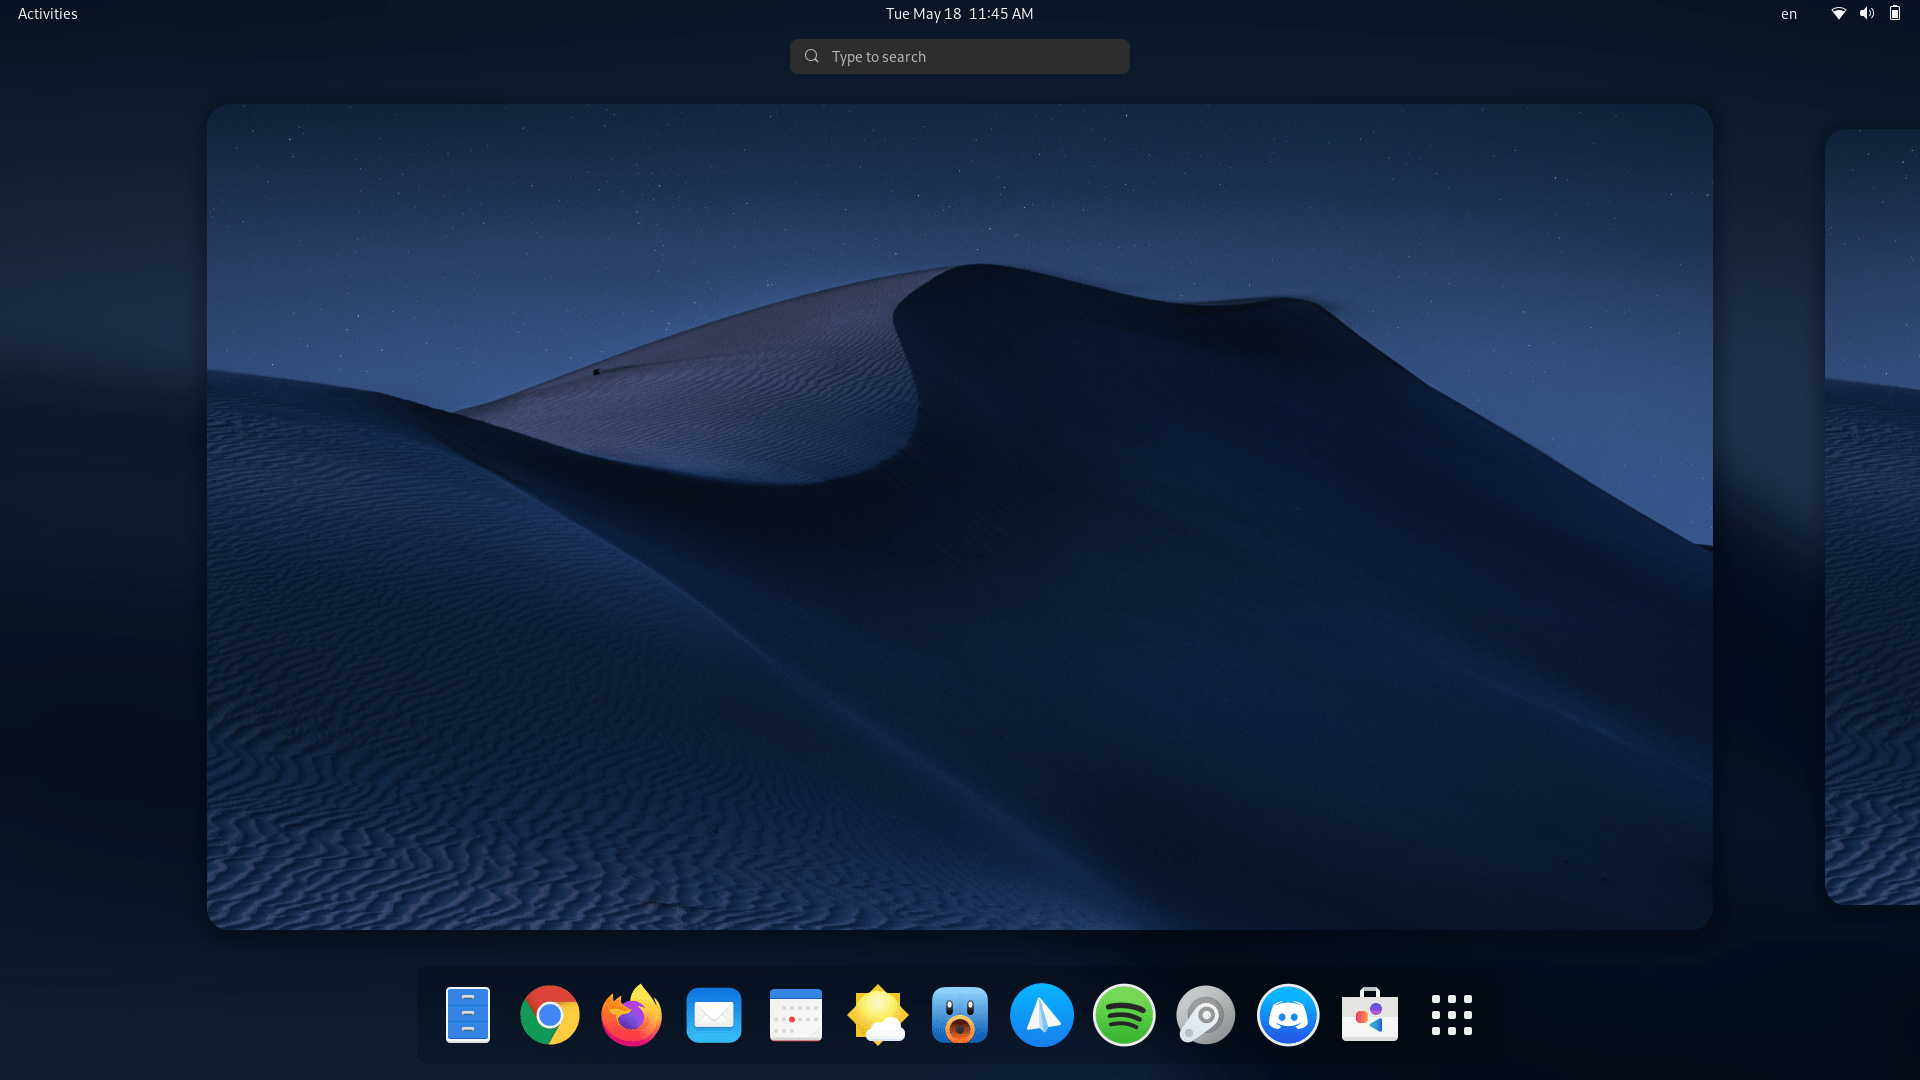Switch to the second workspace thumbnail
1920x1080 pixels.
coord(1873,516)
